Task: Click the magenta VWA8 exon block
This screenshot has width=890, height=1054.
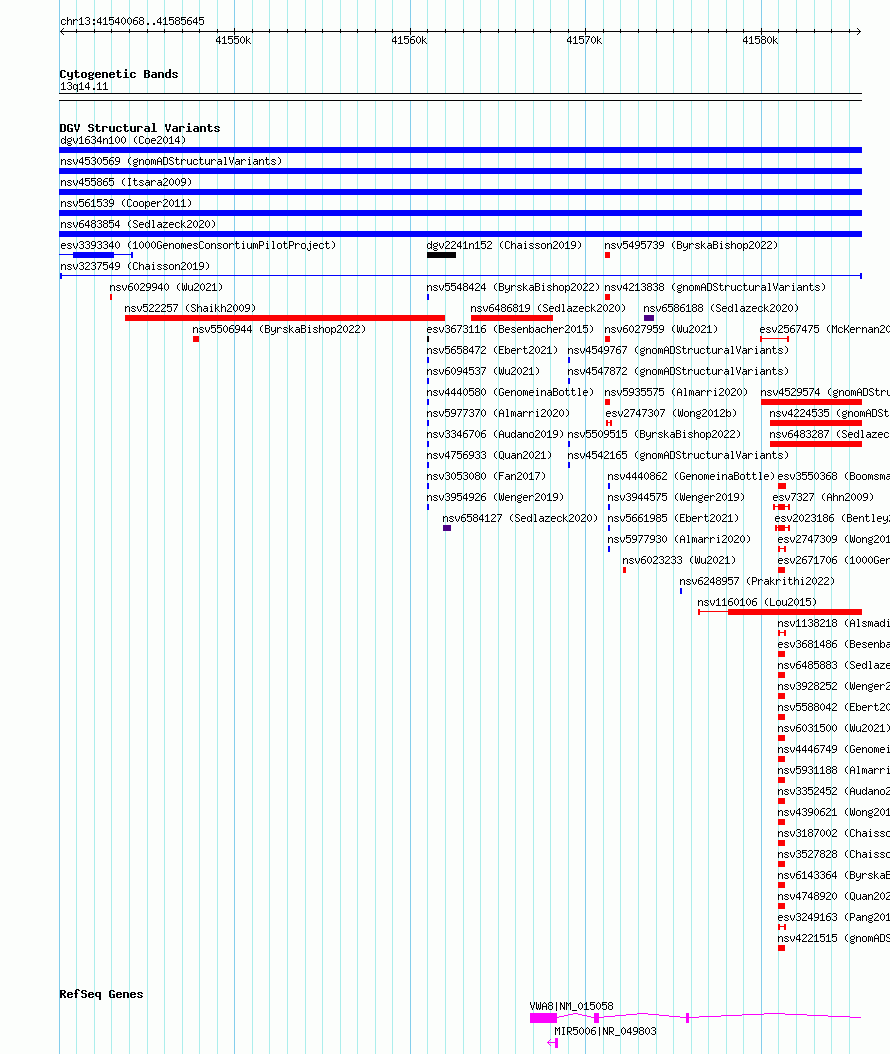Action: 543,1018
